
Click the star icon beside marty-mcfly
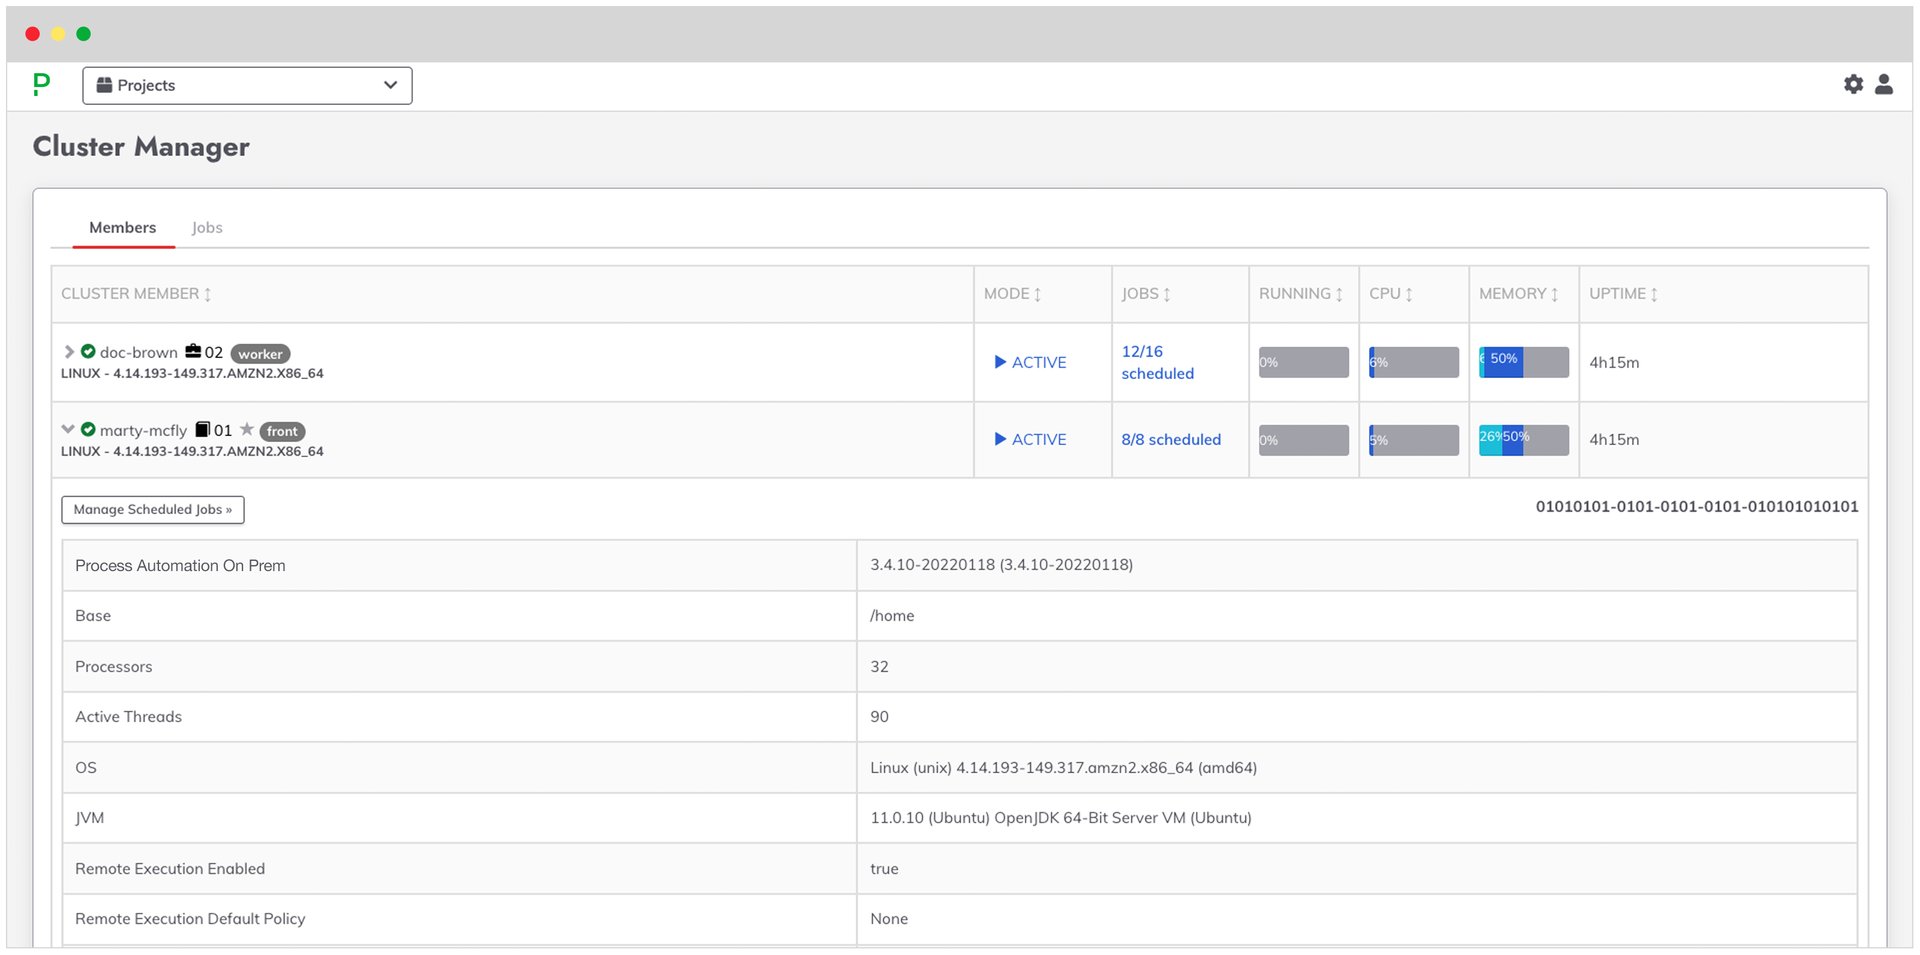[x=246, y=430]
